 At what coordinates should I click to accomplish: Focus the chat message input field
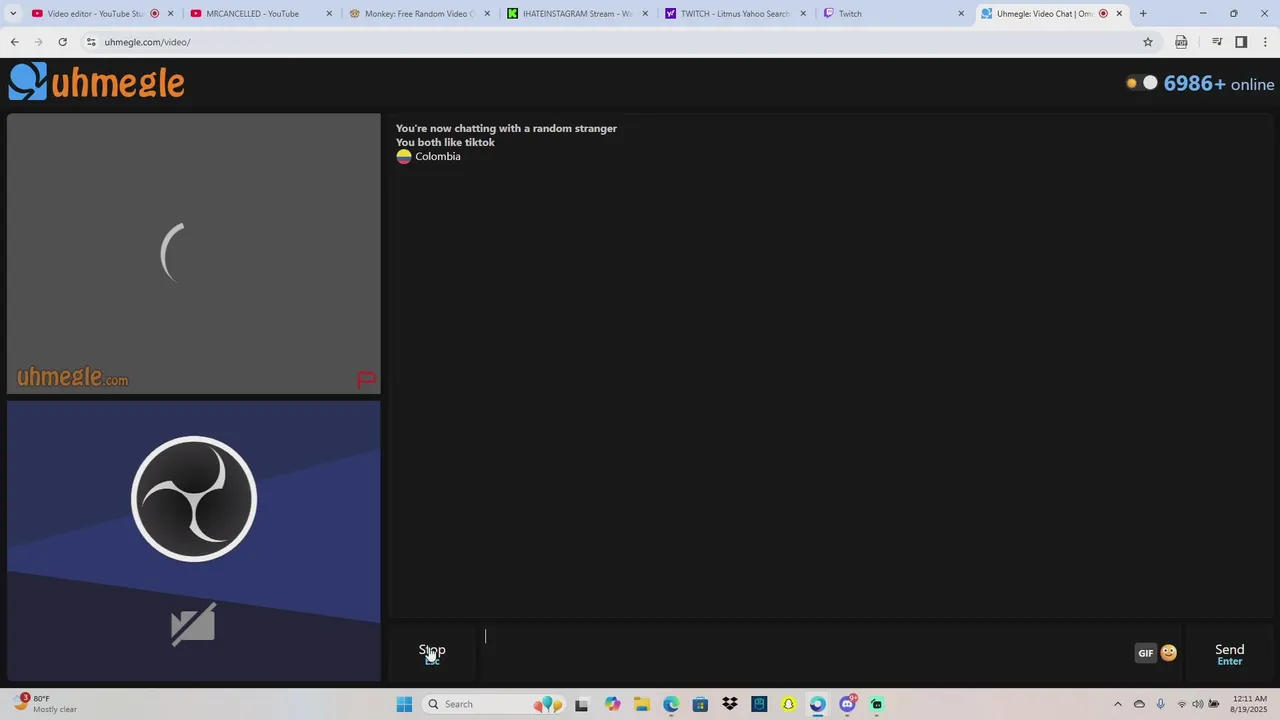(x=805, y=653)
